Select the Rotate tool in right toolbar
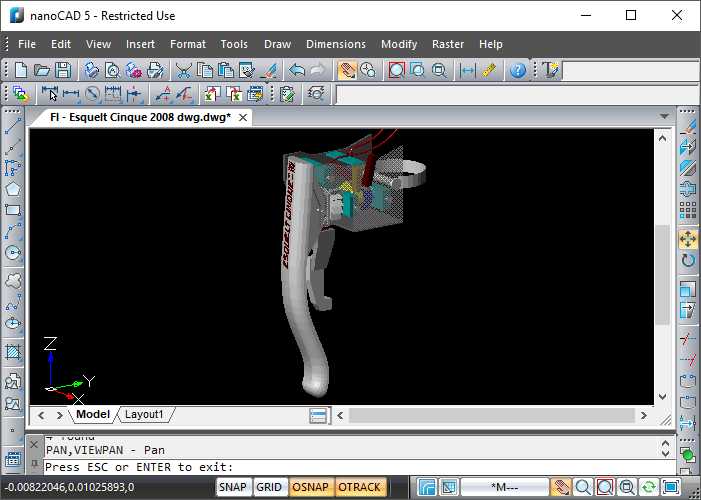 coord(688,261)
